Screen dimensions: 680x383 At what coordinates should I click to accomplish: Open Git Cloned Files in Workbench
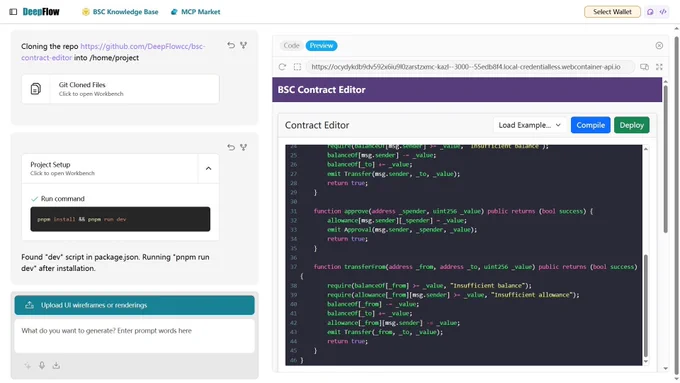coord(120,89)
